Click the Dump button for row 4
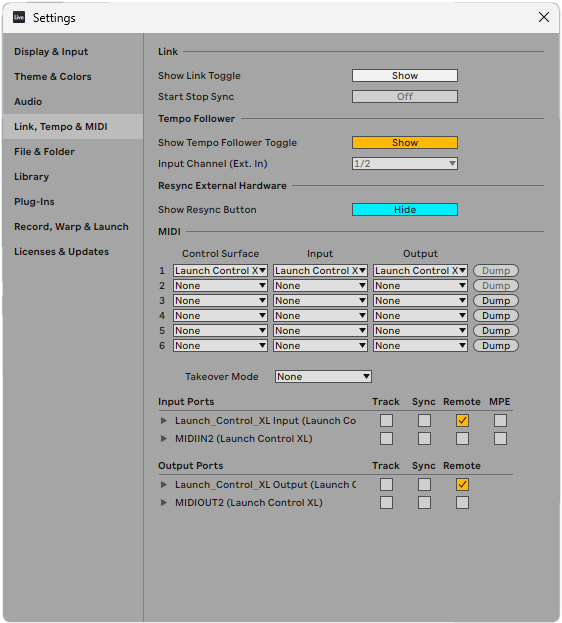562x623 pixels. tap(496, 316)
